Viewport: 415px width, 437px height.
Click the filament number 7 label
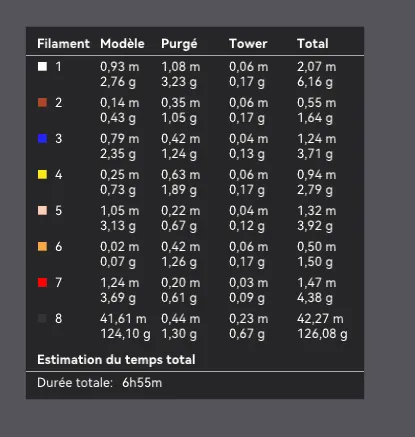click(x=59, y=283)
